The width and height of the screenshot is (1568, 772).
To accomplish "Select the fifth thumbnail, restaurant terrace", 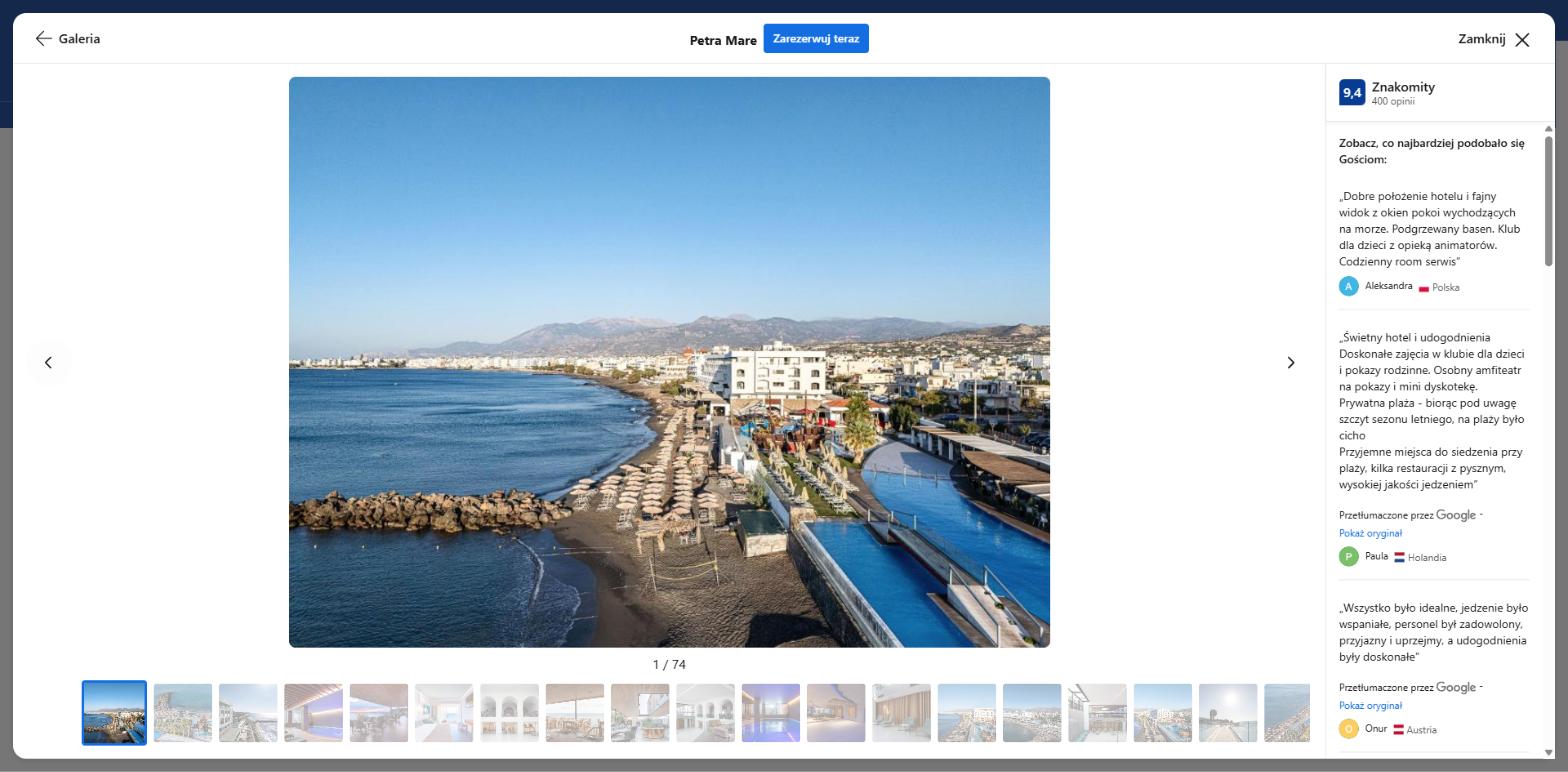I will pos(379,713).
